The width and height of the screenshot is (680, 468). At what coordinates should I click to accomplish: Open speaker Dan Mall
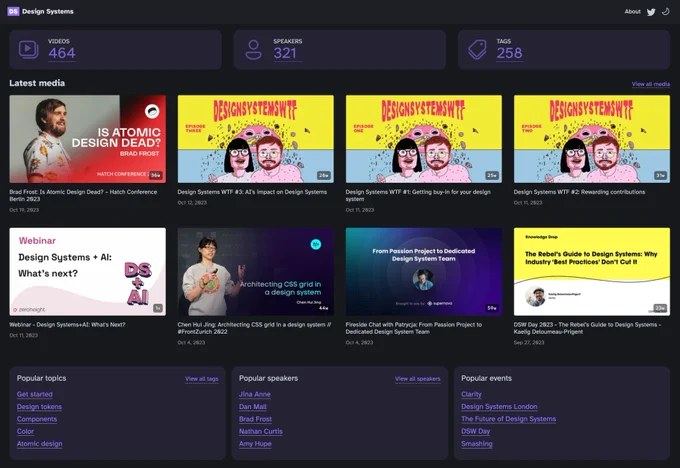(x=253, y=407)
